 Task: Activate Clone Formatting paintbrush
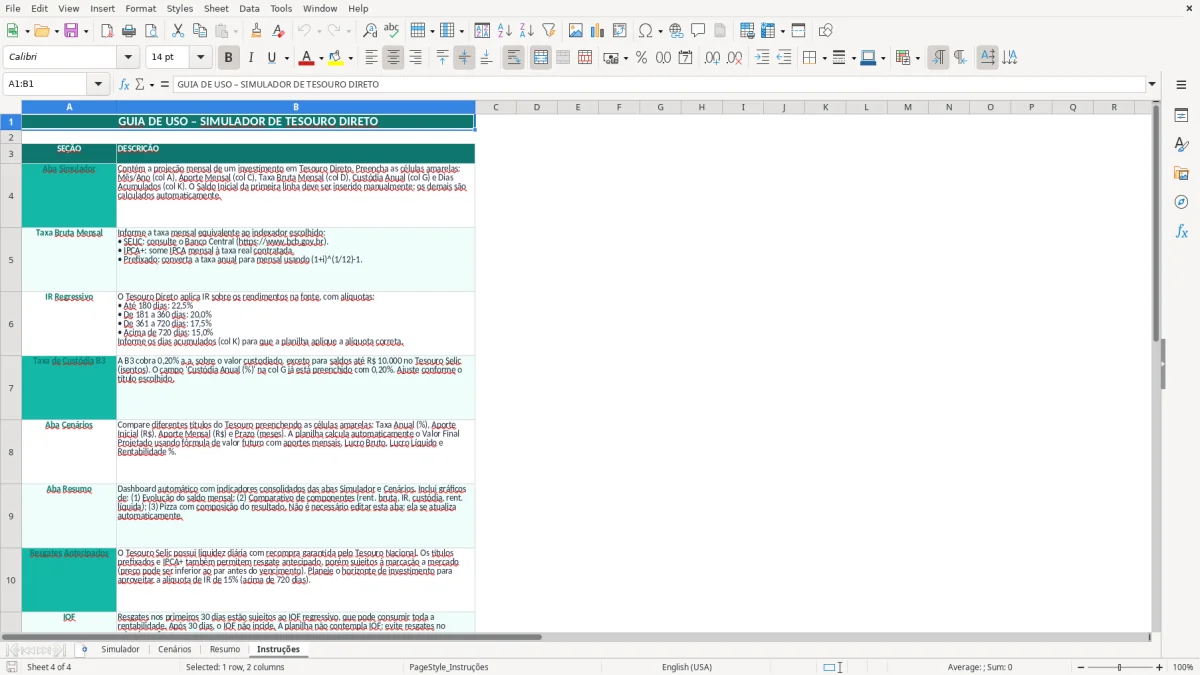257,31
